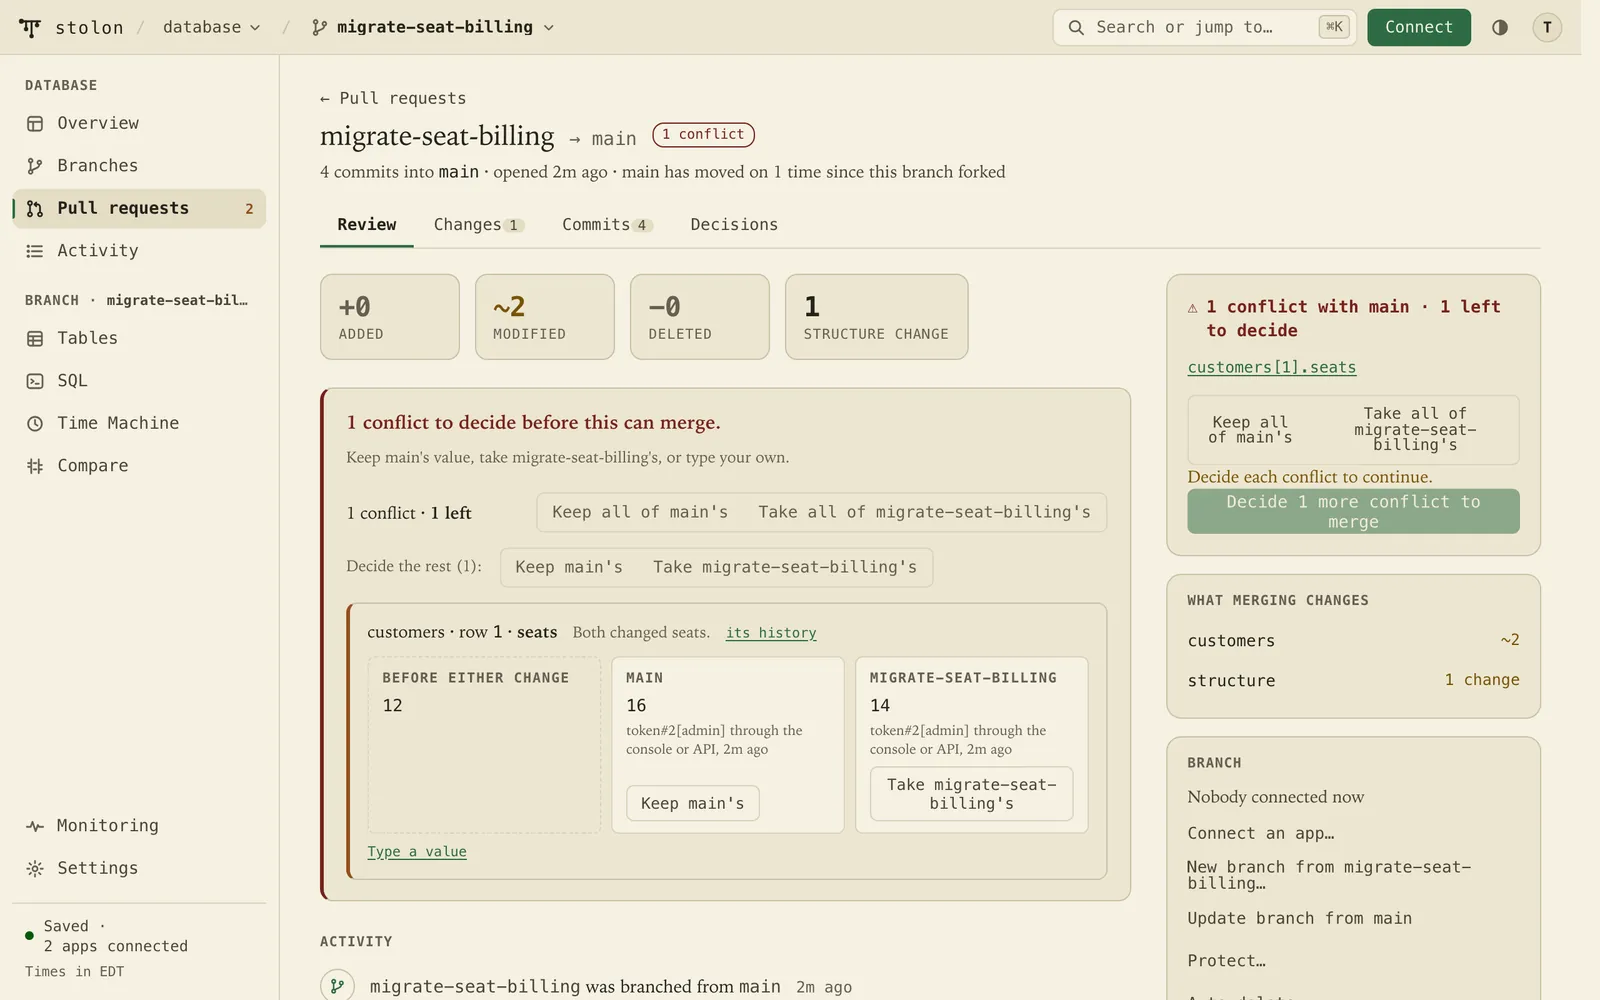
Task: Click 'Keep all of main's' in right sidebar
Action: [x=1250, y=430]
